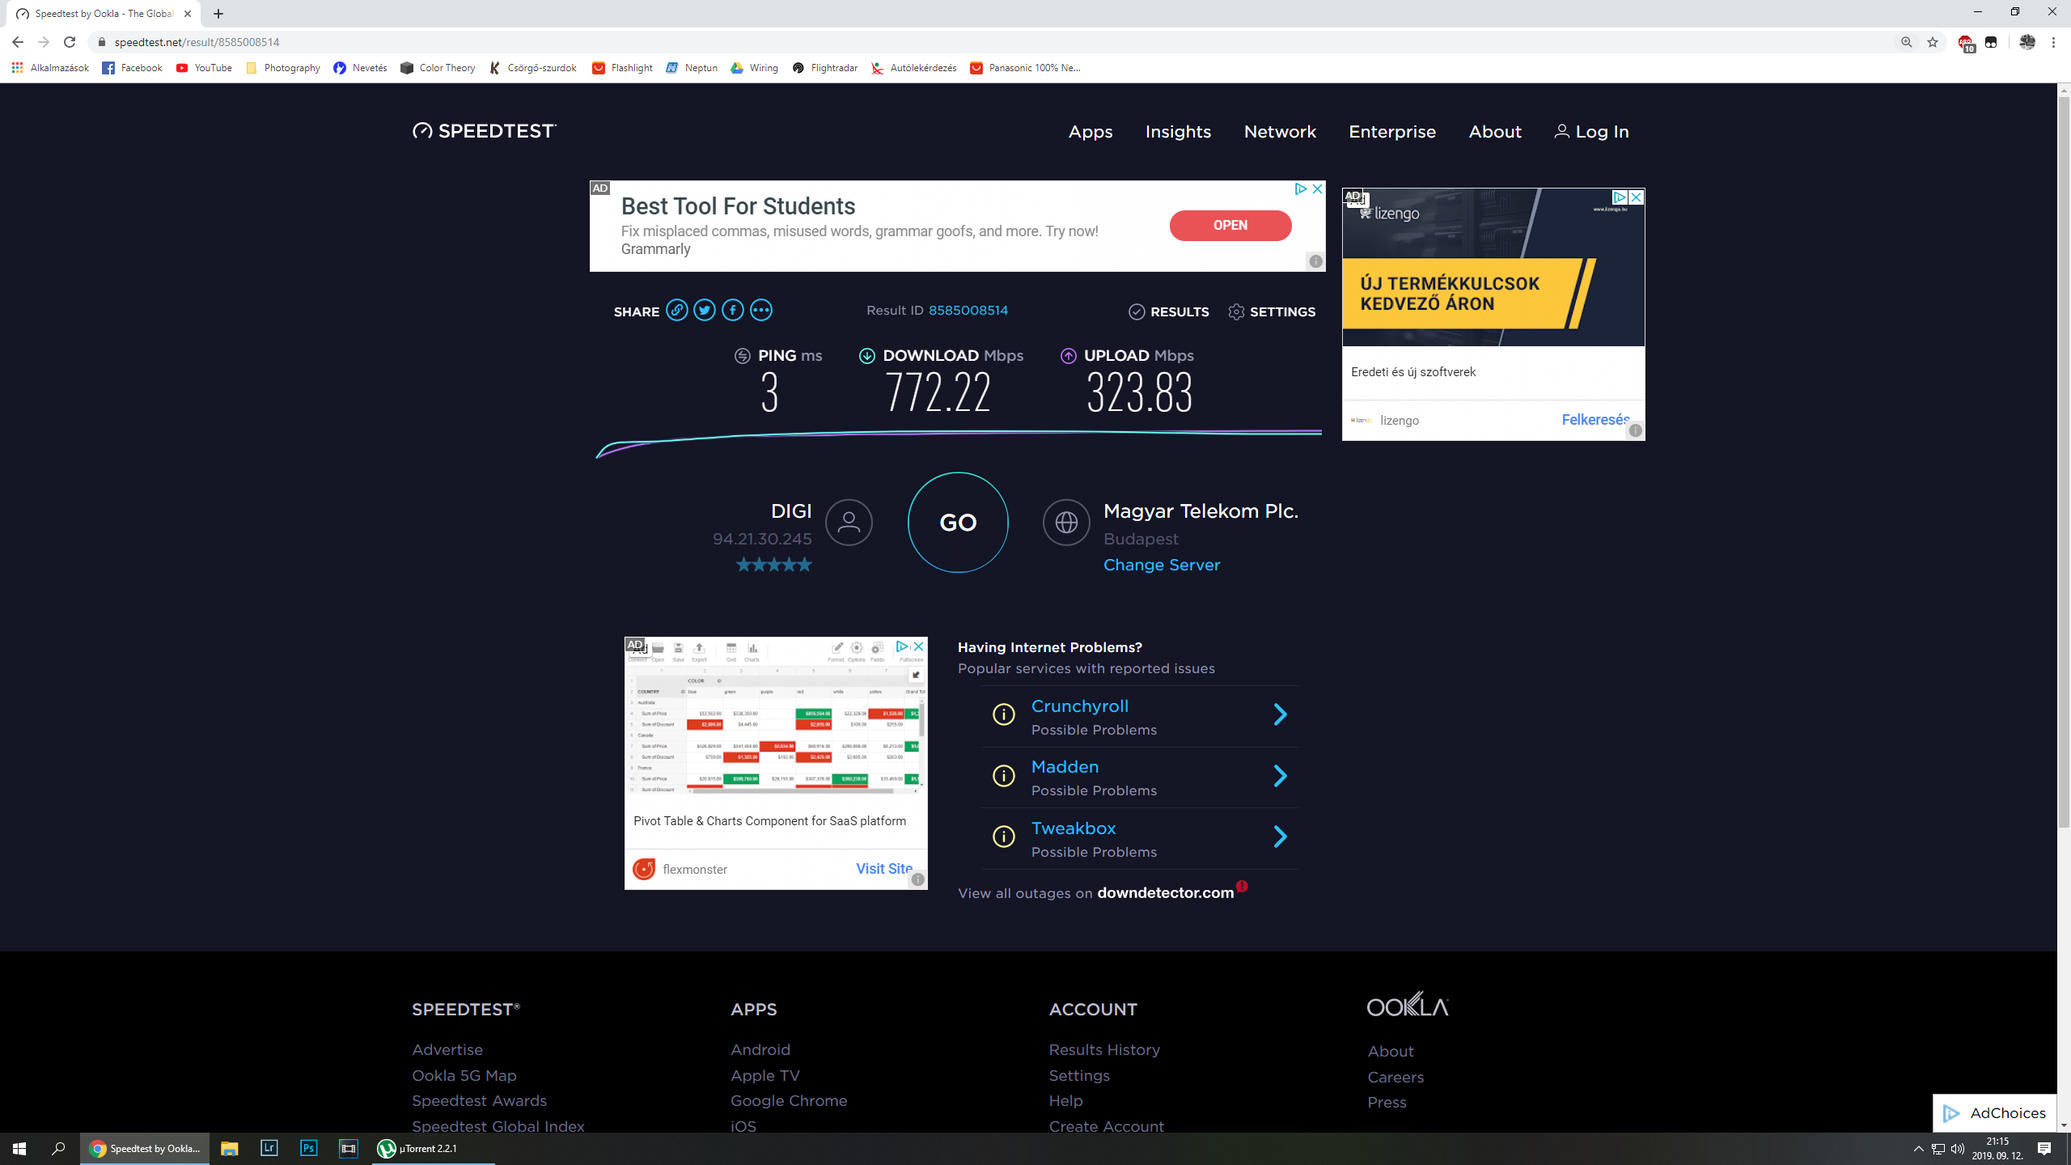Open the Windows notification center

[2044, 1148]
